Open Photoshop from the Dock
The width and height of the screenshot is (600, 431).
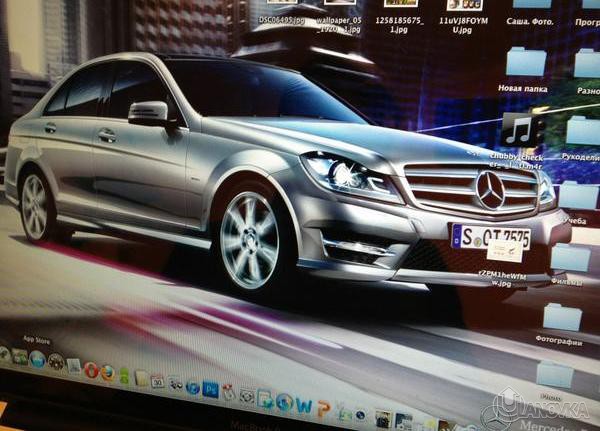(211, 388)
